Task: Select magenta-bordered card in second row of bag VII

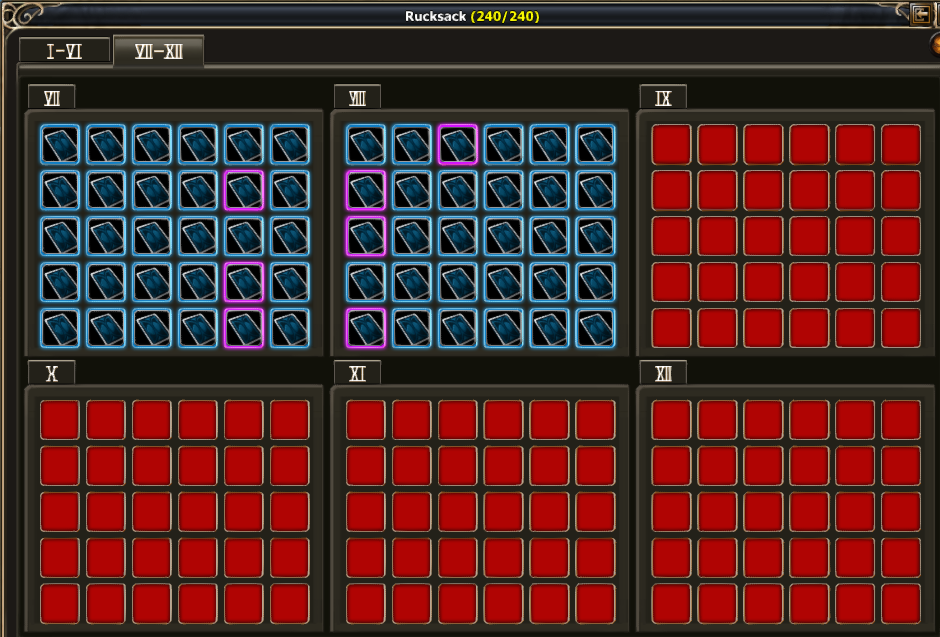Action: (244, 190)
